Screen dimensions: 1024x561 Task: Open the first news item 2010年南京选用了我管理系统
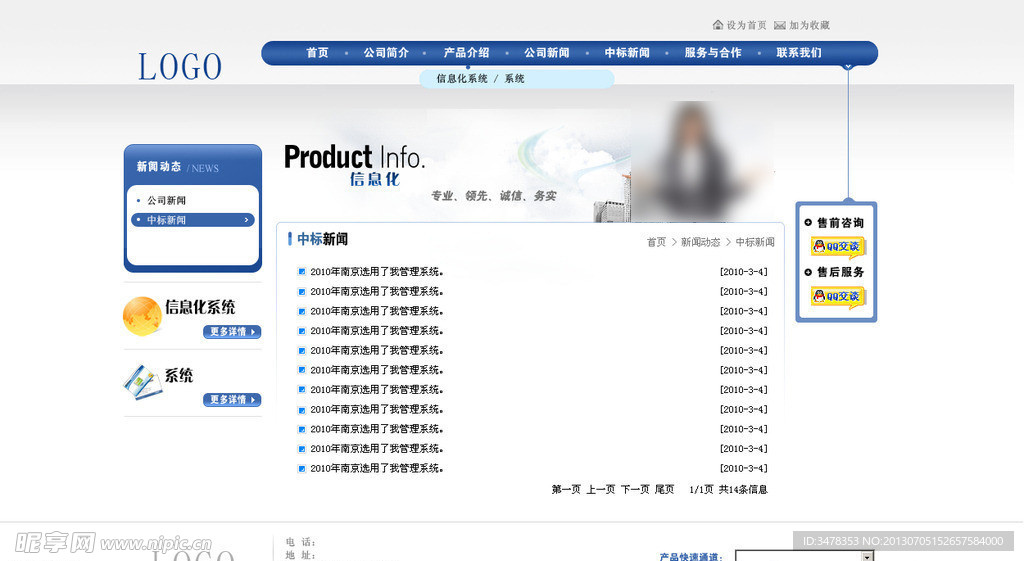[377, 272]
